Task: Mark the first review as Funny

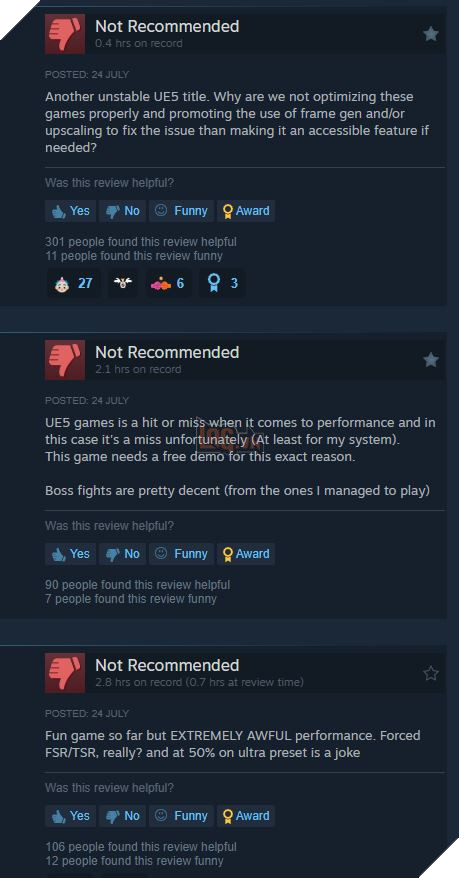Action: click(181, 211)
